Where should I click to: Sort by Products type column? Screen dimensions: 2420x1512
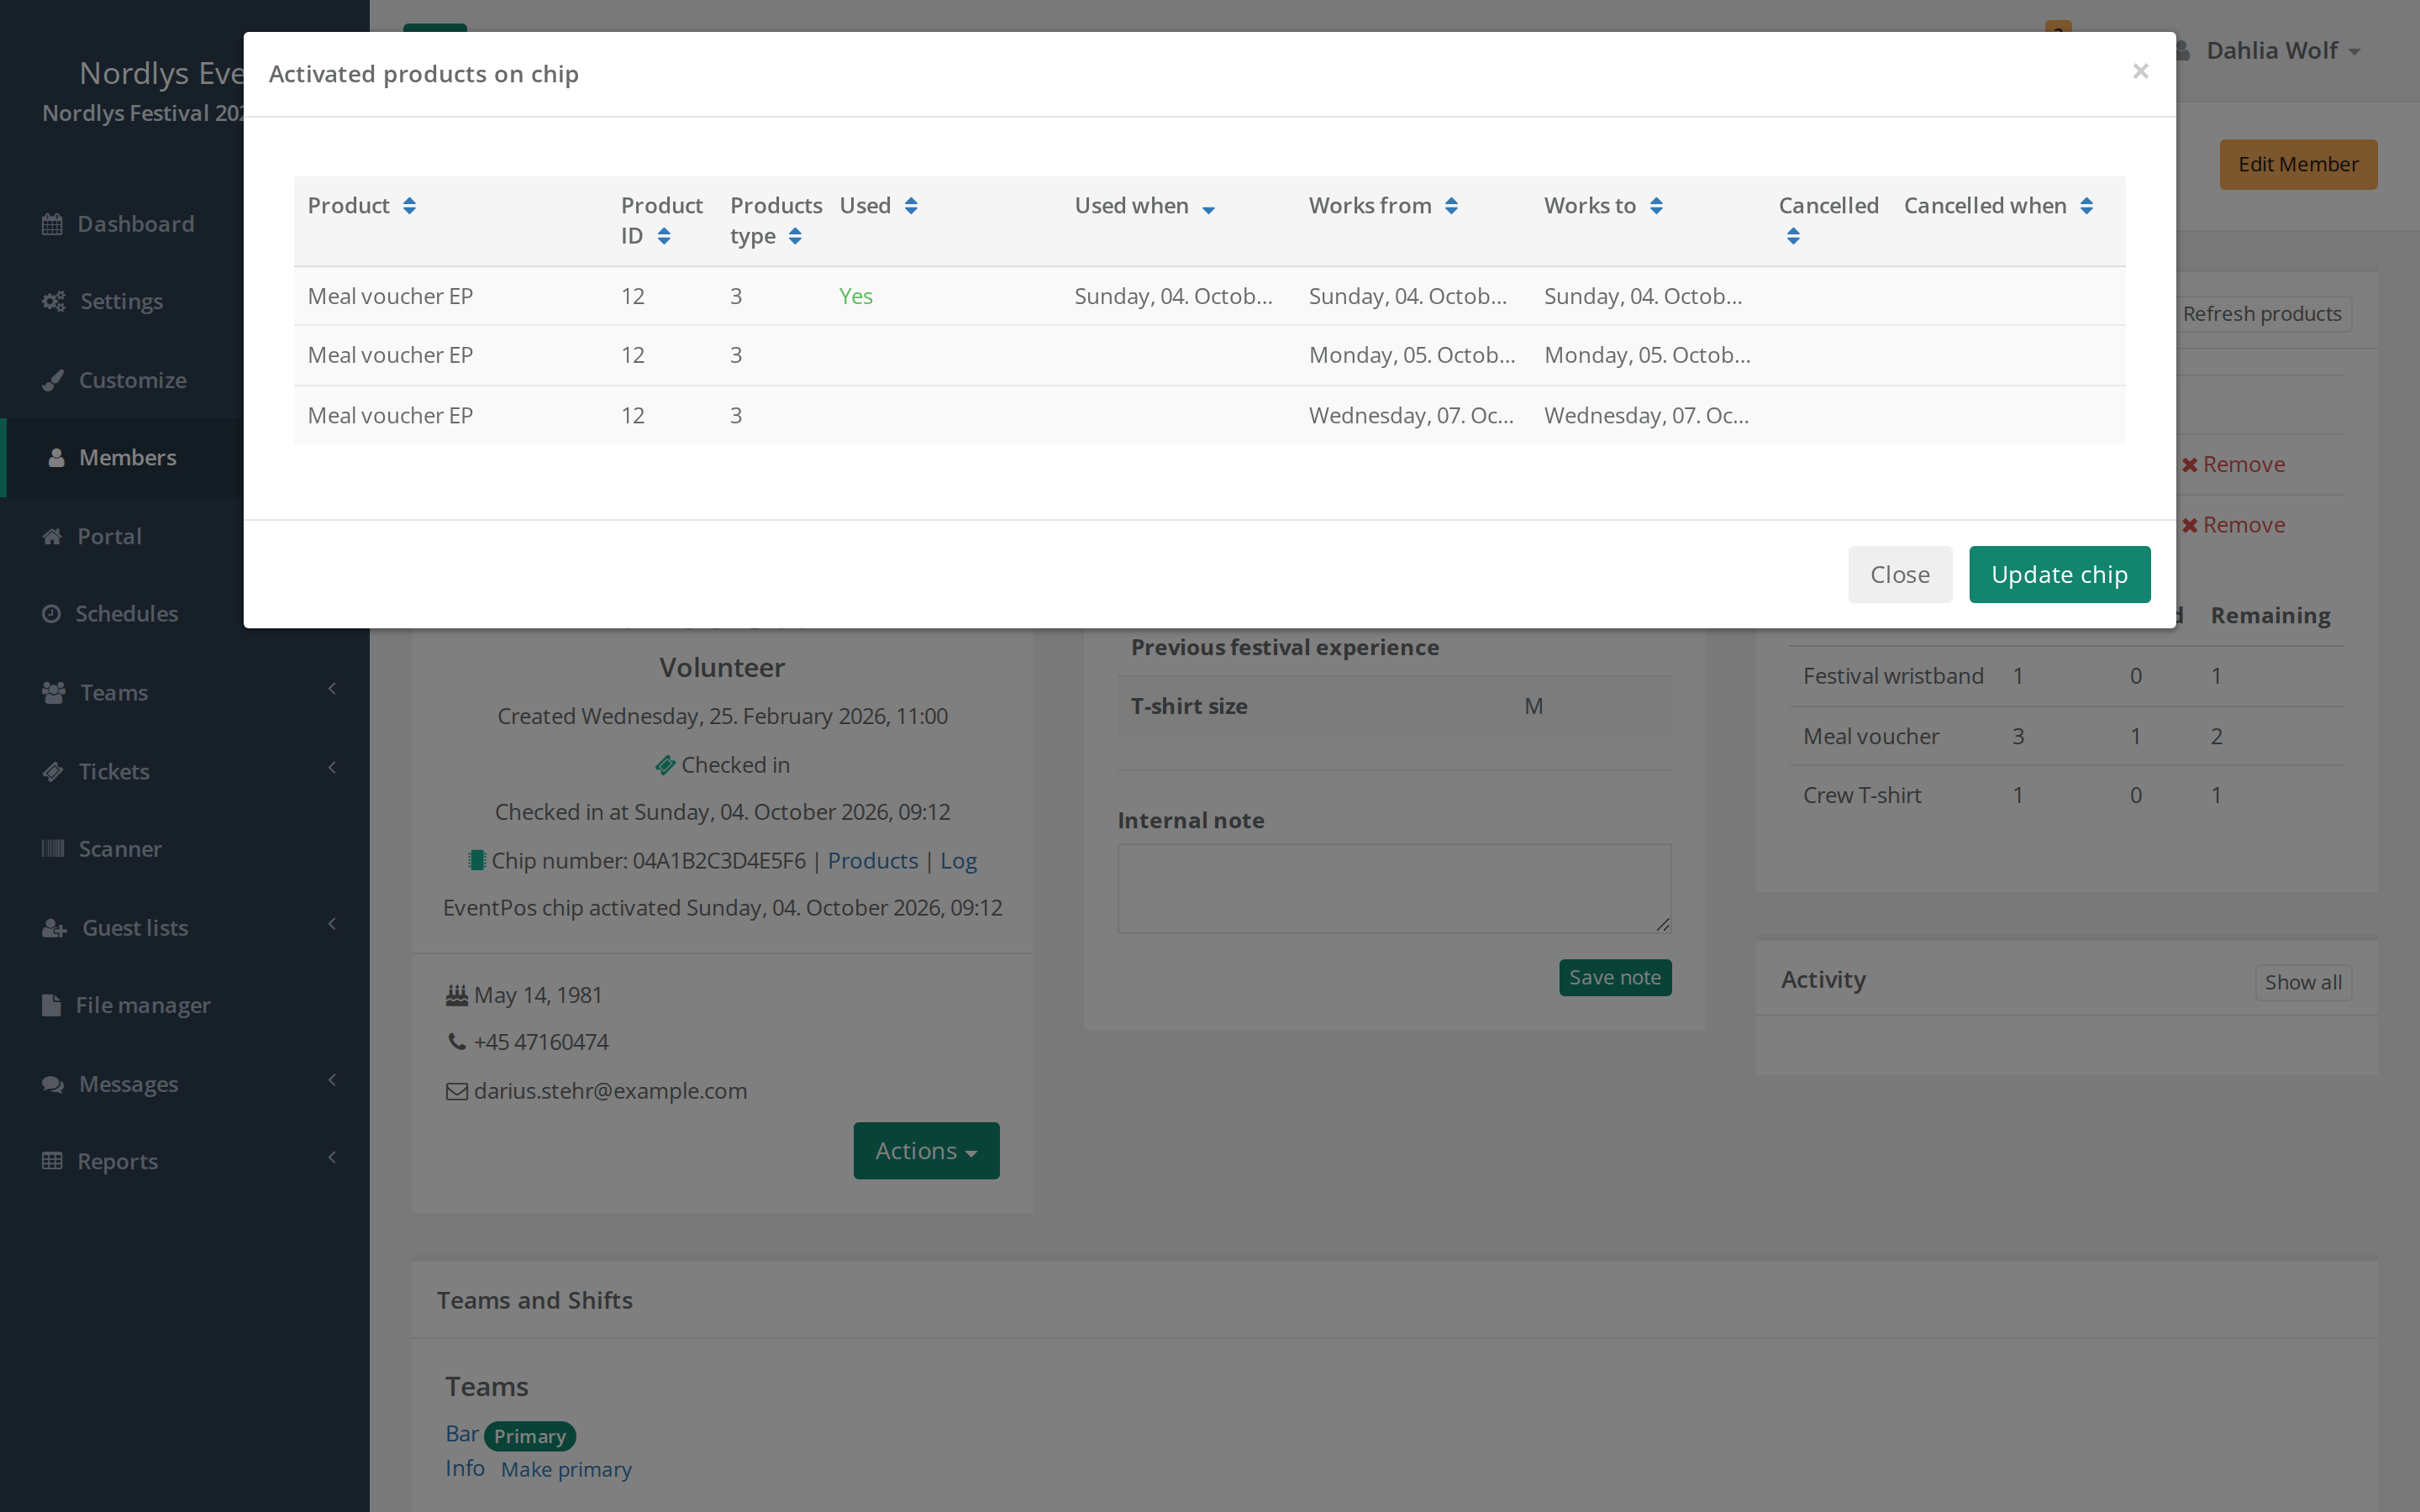[x=775, y=221]
